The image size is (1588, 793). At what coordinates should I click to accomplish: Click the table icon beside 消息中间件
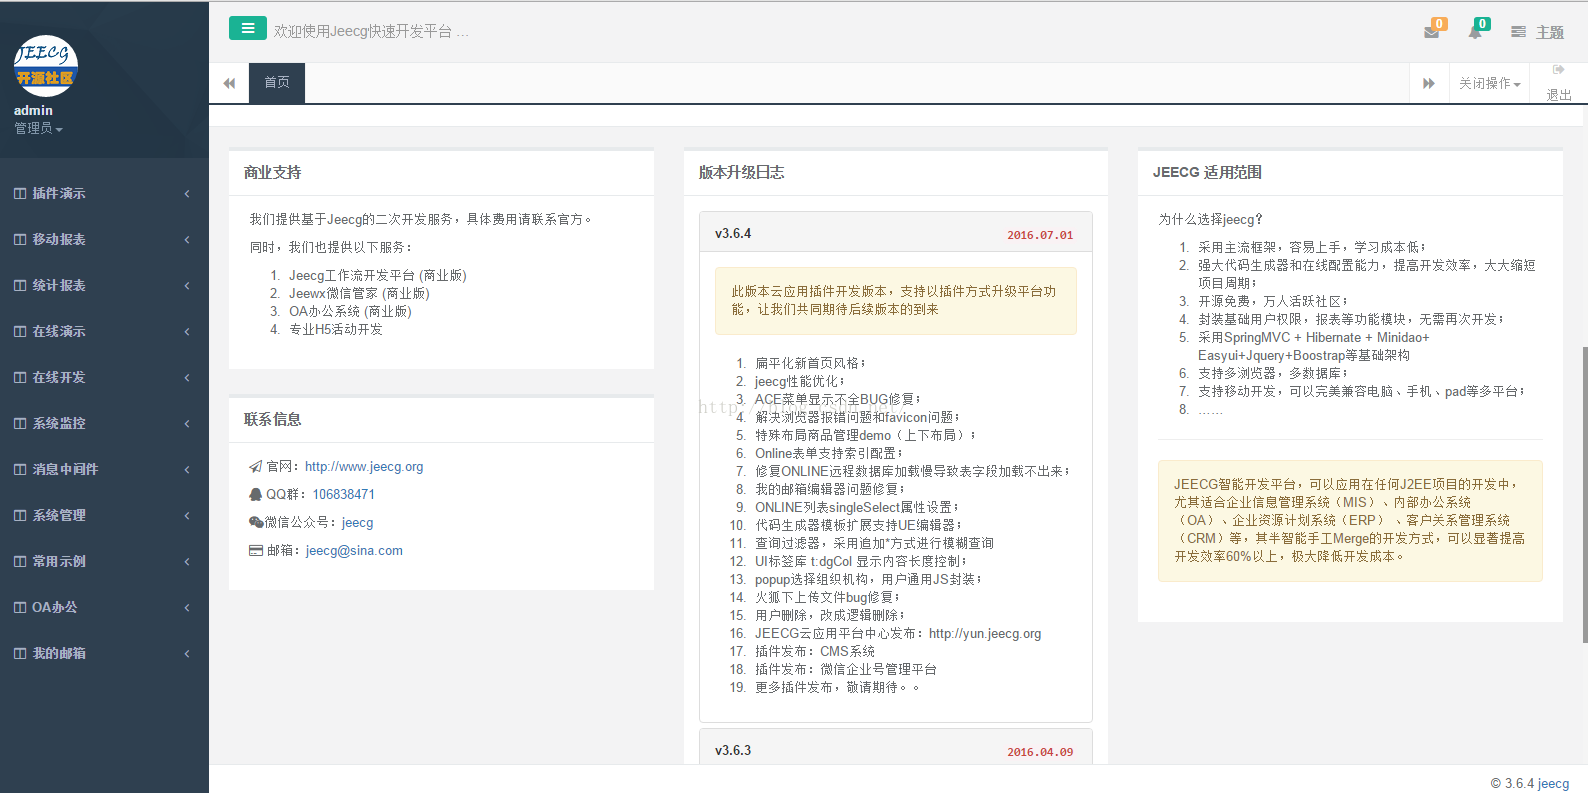tap(20, 469)
